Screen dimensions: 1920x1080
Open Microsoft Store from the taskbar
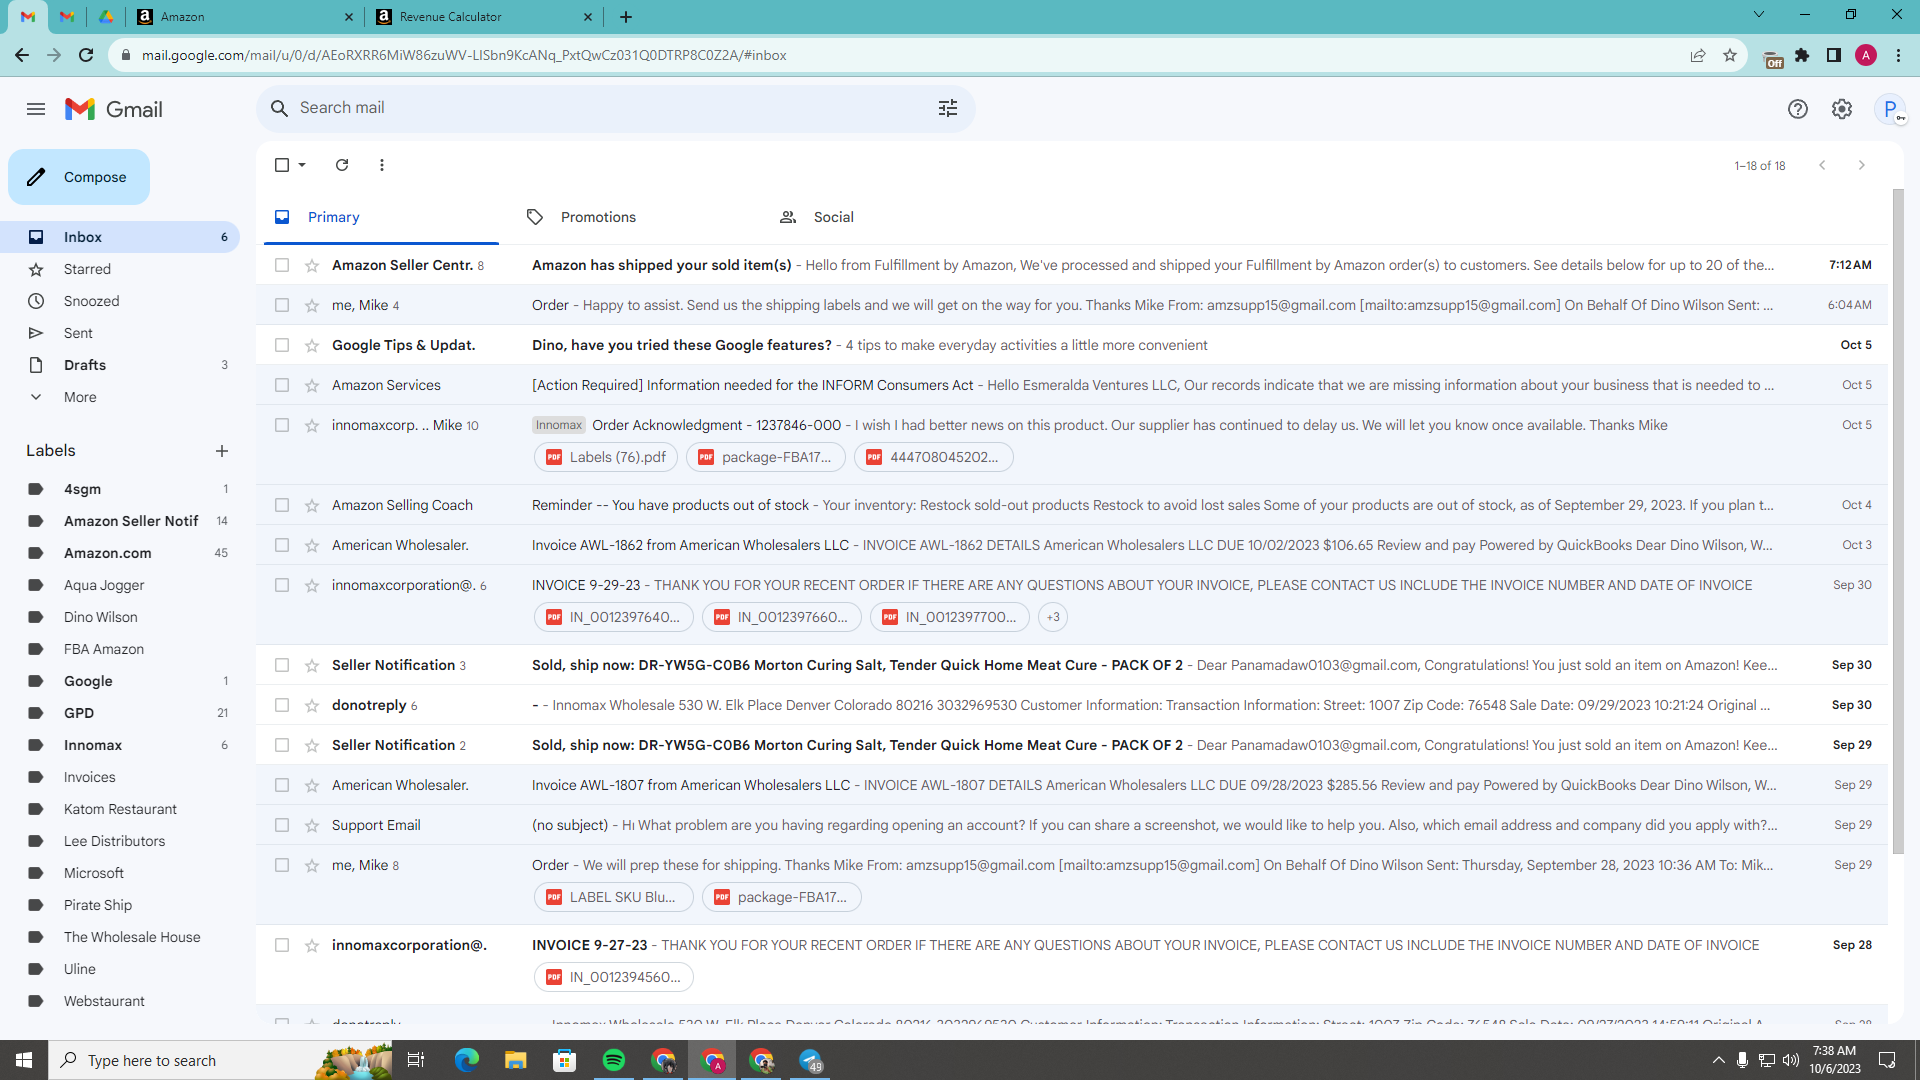[565, 1060]
